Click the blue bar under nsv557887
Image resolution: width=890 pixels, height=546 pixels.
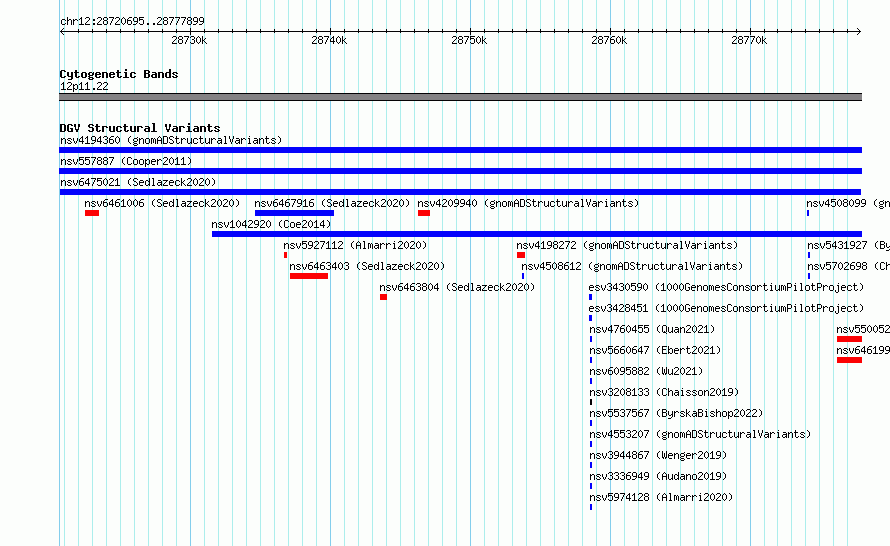[x=460, y=171]
